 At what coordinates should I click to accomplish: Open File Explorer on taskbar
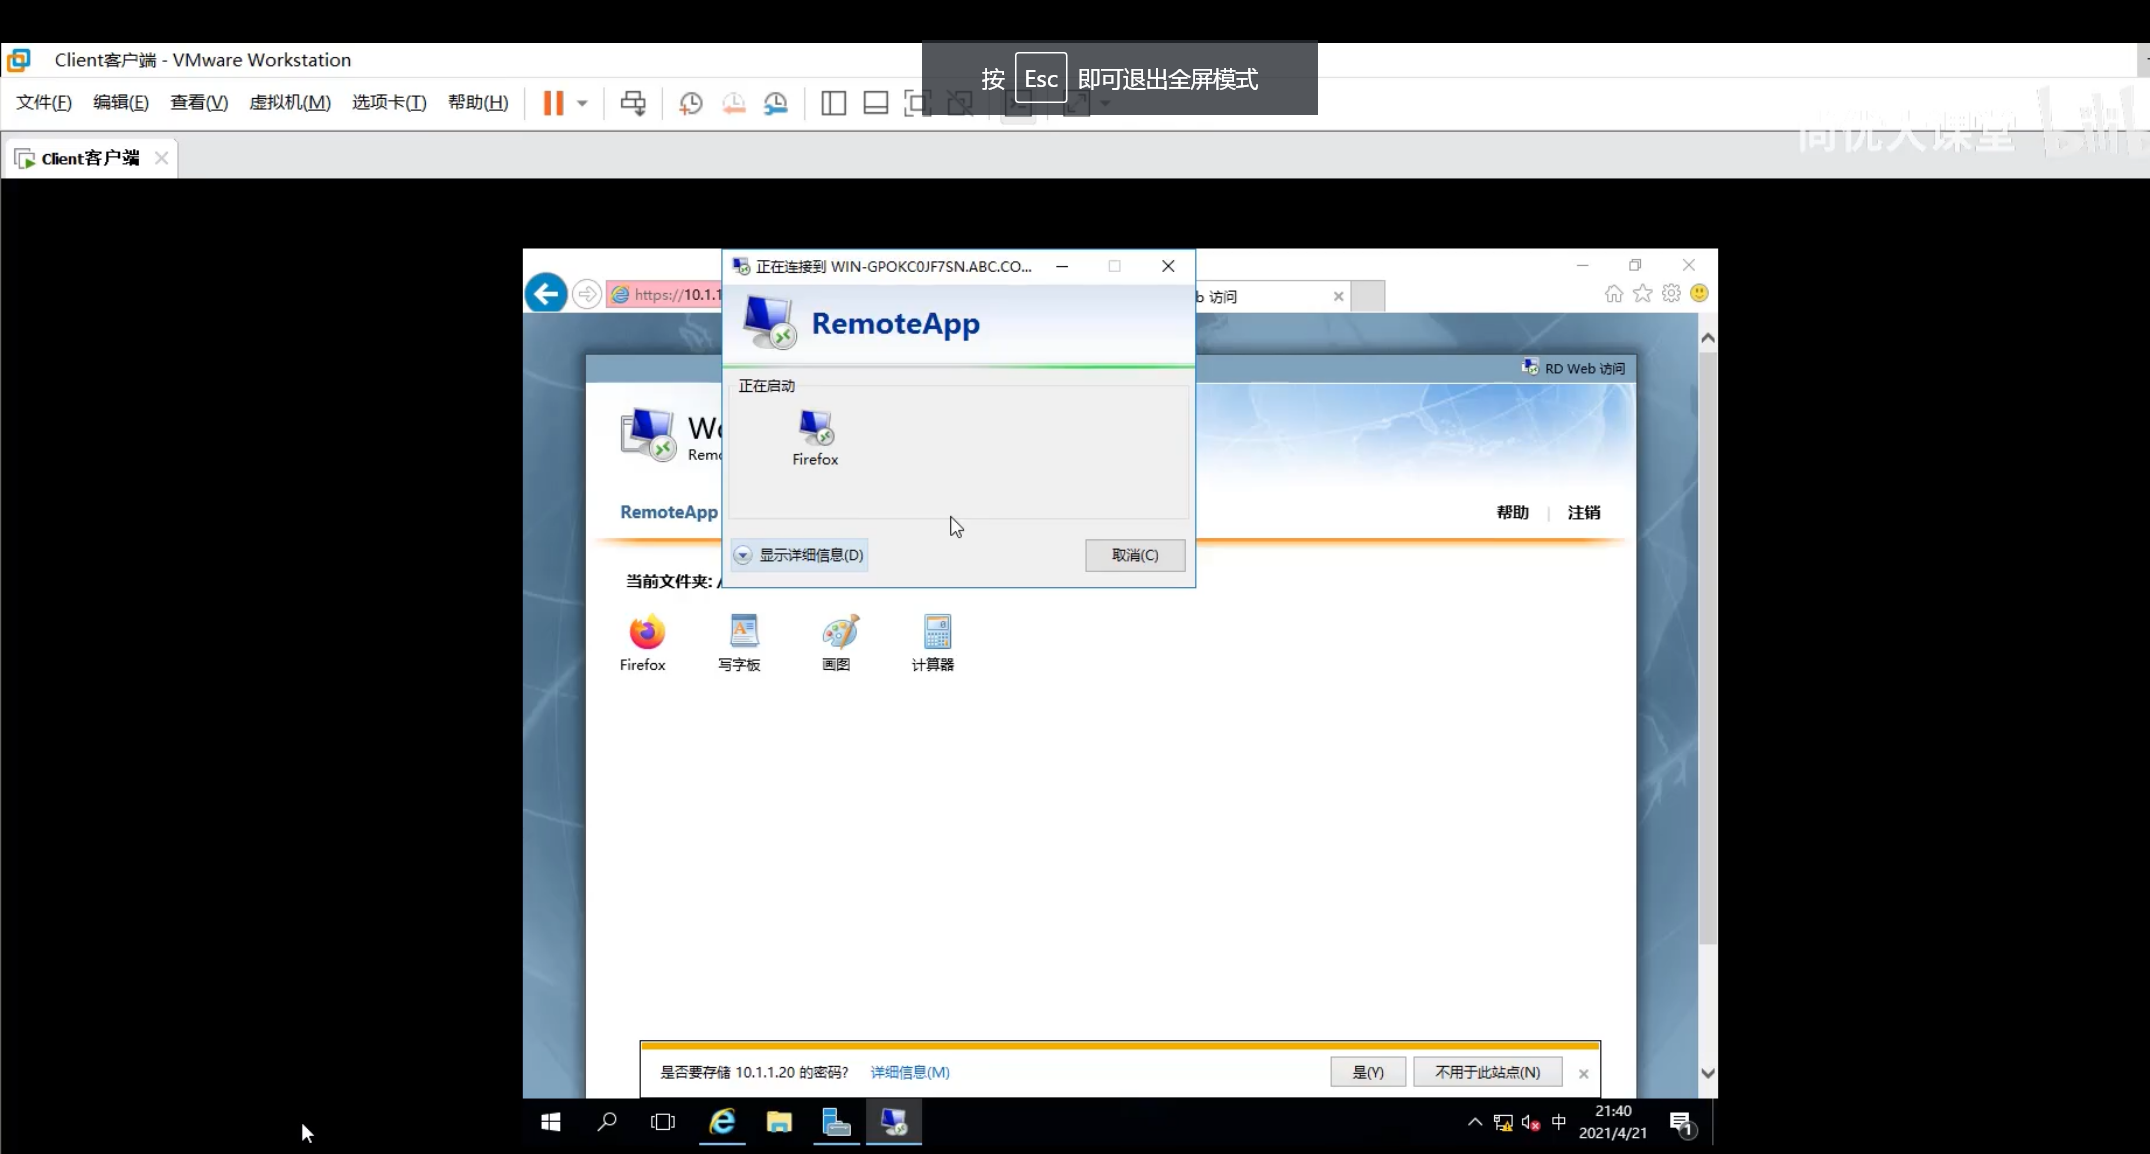coord(779,1122)
